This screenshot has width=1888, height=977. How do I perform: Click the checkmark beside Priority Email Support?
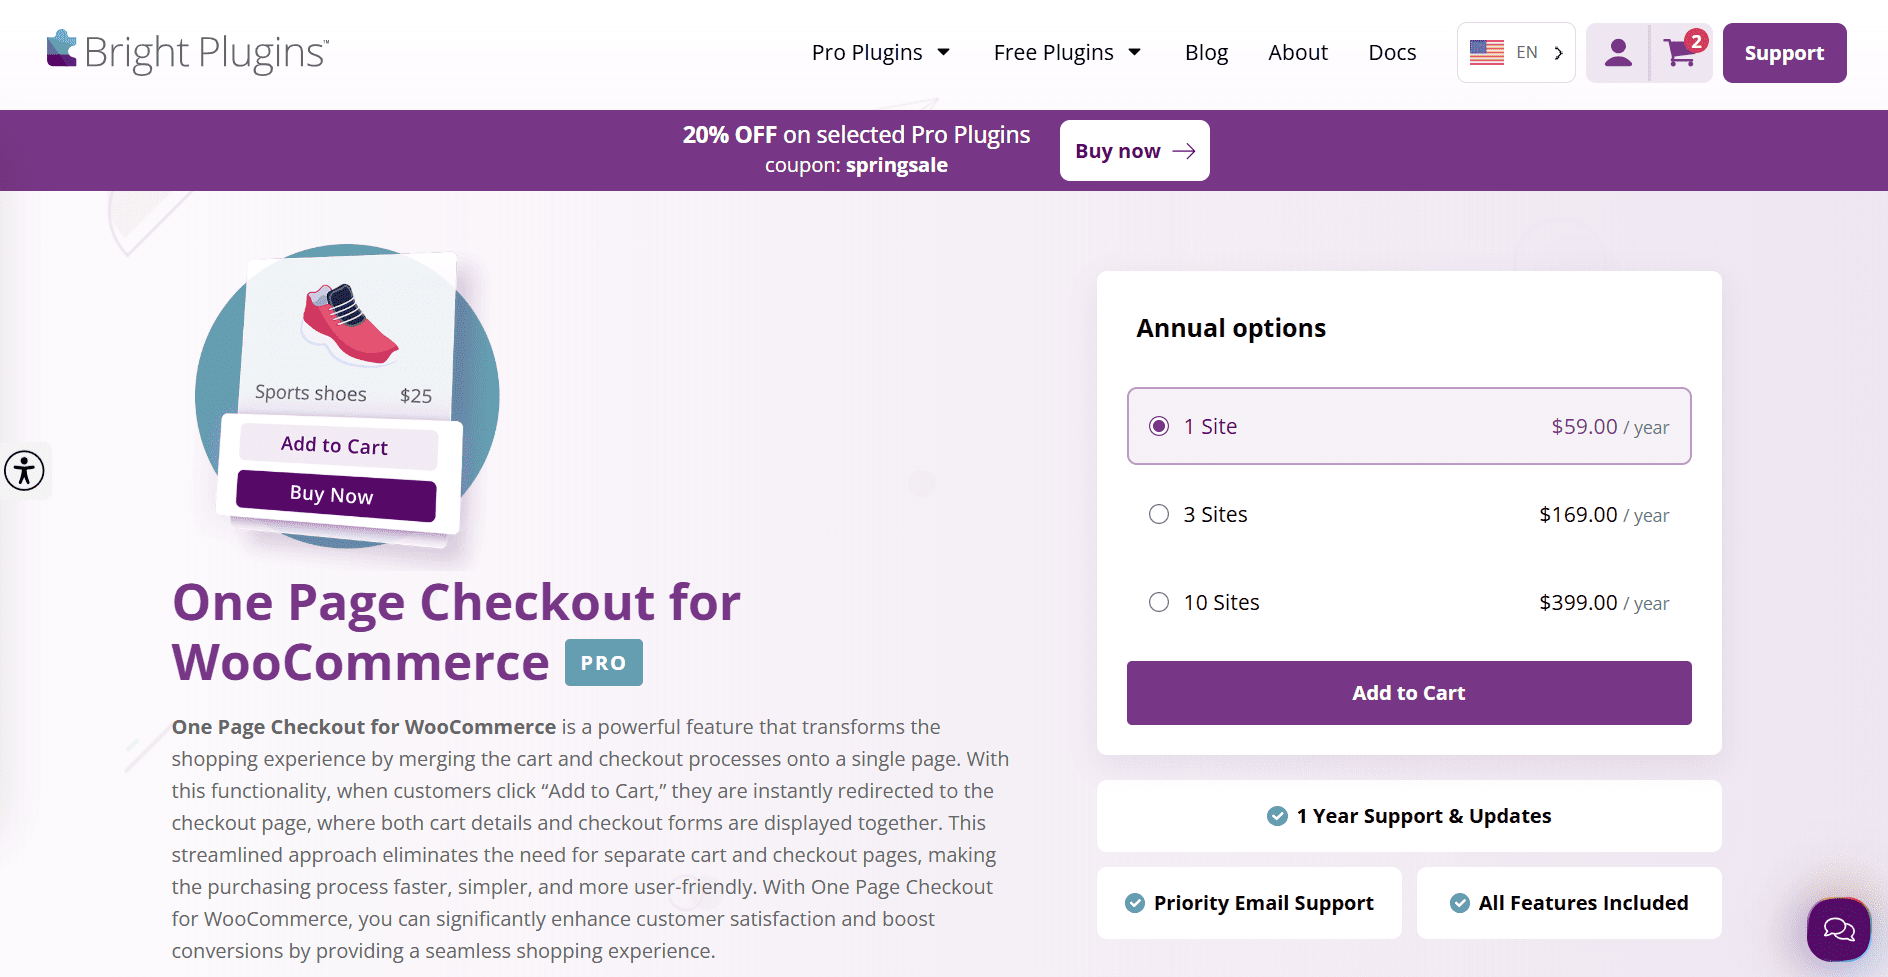click(x=1134, y=902)
